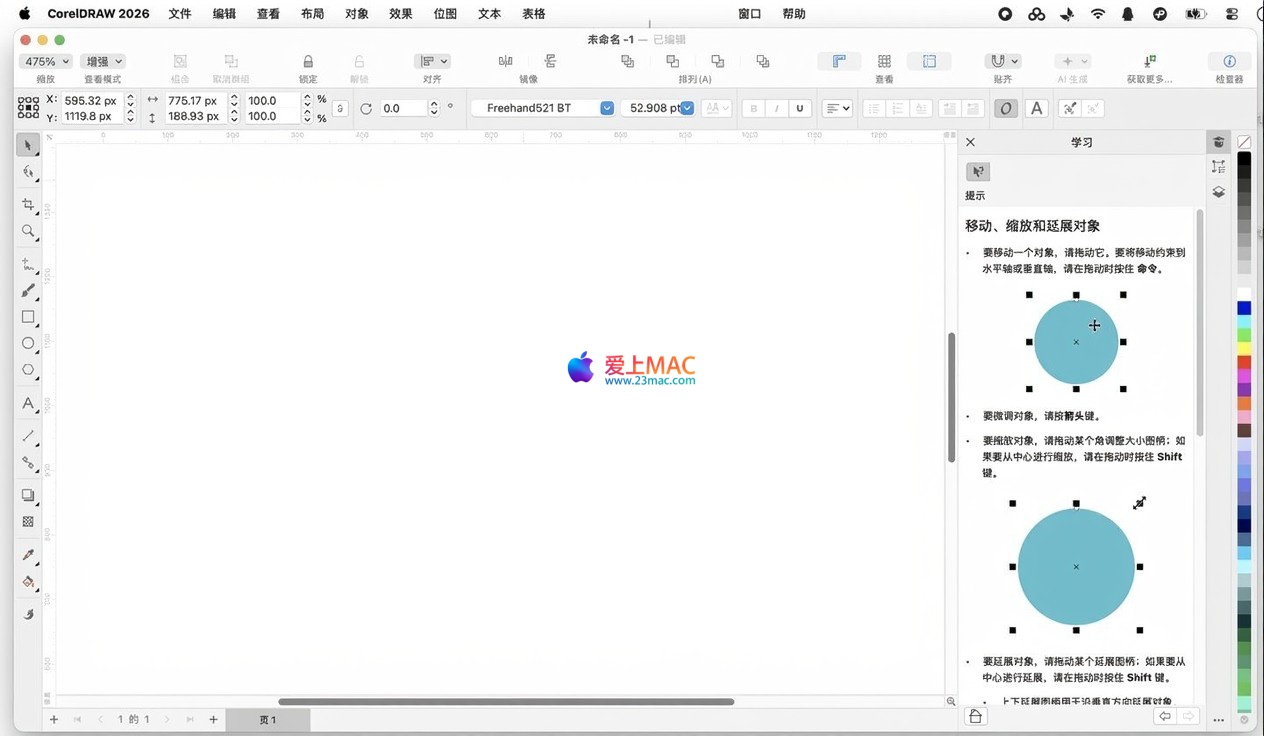Image resolution: width=1264 pixels, height=736 pixels.
Task: Select the Crop tool in the toolbox
Action: click(28, 205)
